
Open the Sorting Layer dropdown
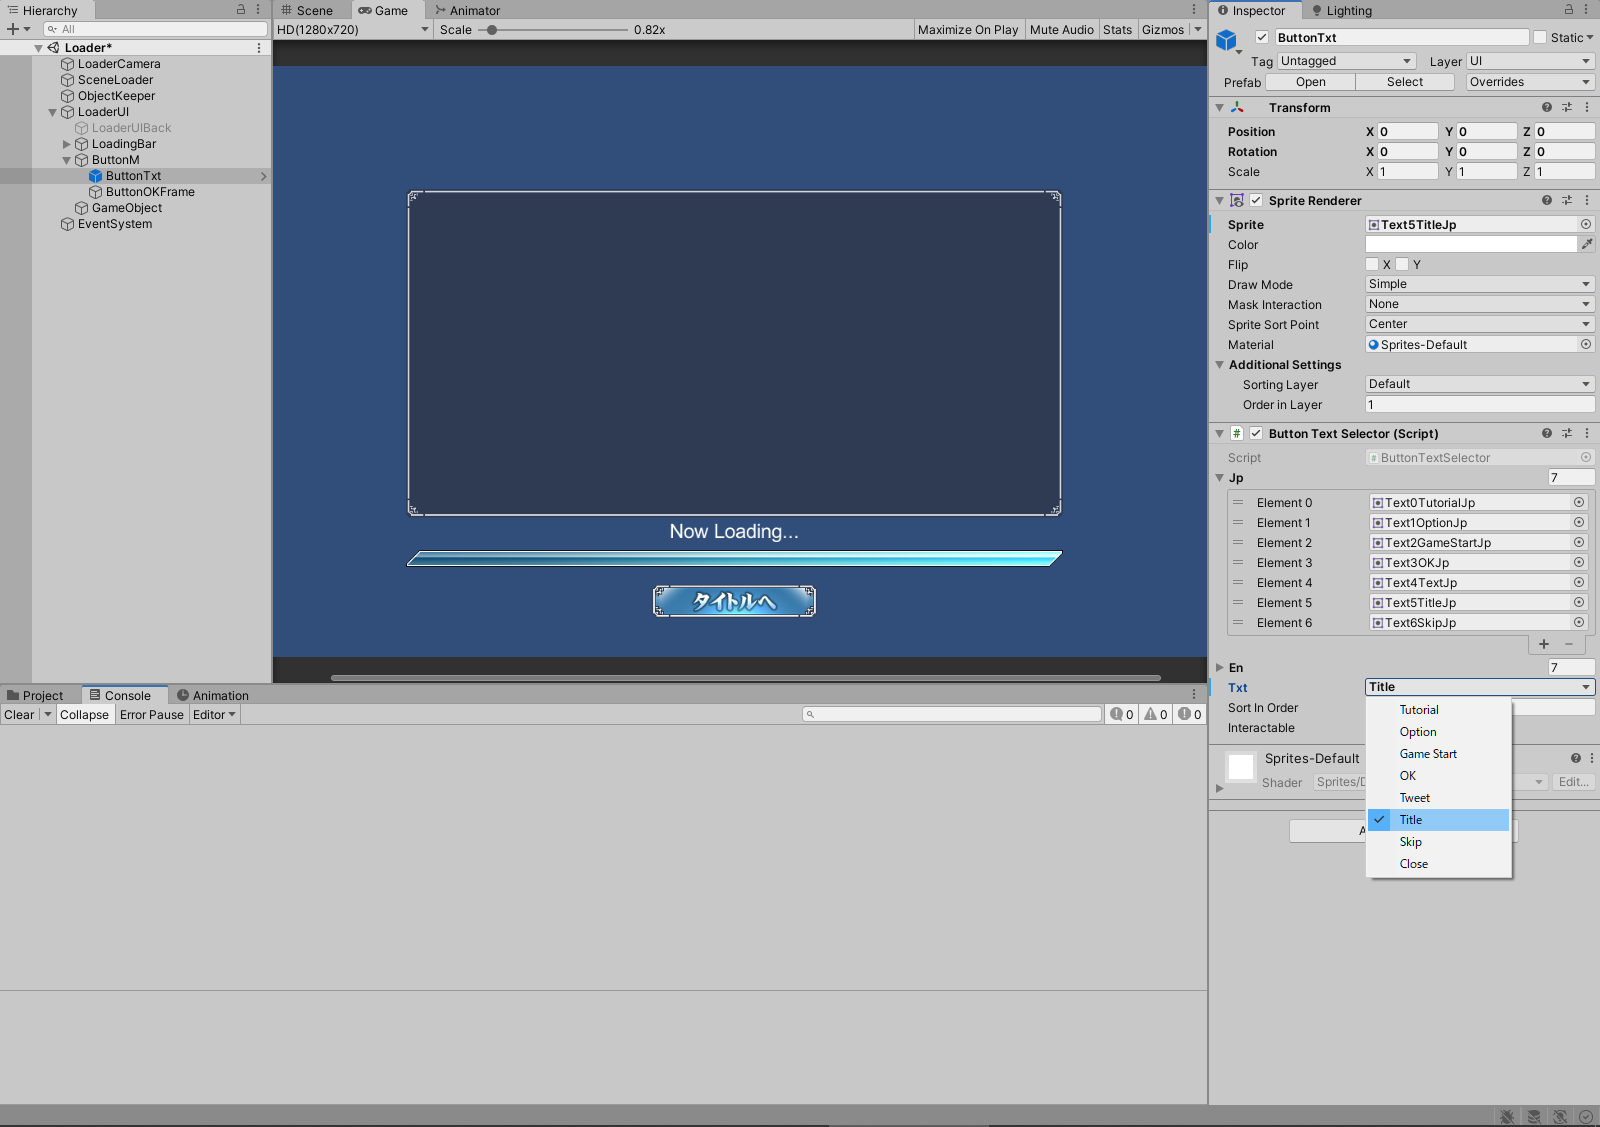coord(1480,384)
